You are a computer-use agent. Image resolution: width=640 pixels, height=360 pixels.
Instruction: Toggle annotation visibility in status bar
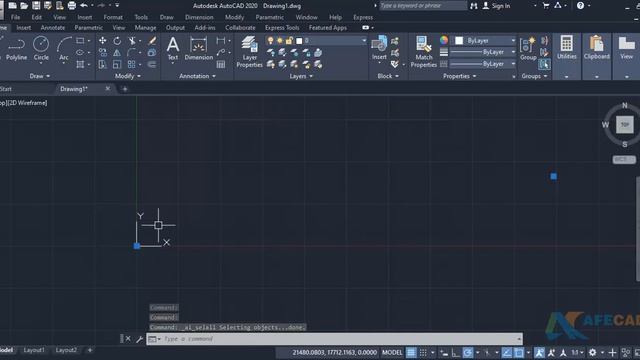click(539, 353)
